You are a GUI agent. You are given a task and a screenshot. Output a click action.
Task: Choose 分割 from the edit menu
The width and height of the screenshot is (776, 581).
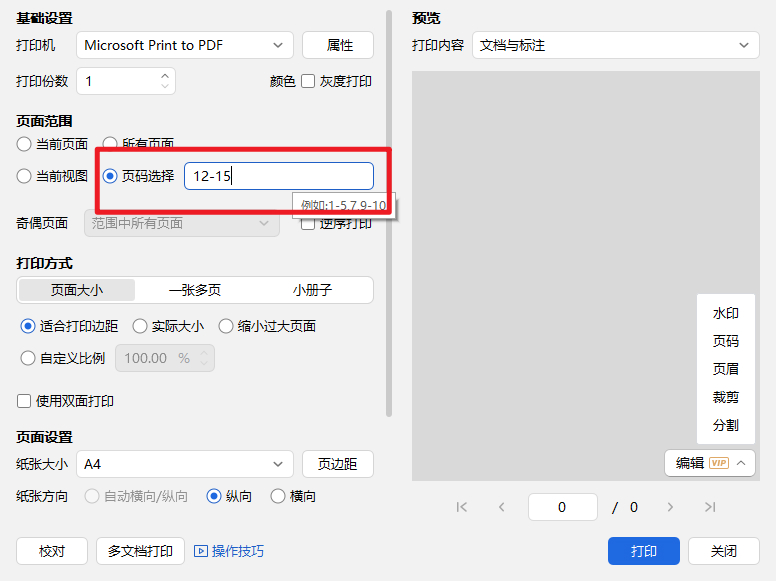tap(726, 425)
